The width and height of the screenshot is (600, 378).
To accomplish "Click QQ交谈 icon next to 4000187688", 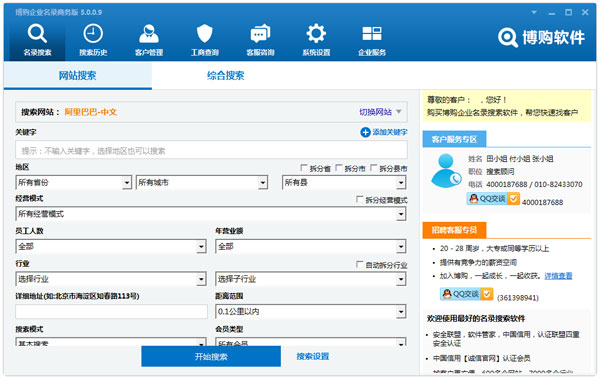I will [493, 199].
